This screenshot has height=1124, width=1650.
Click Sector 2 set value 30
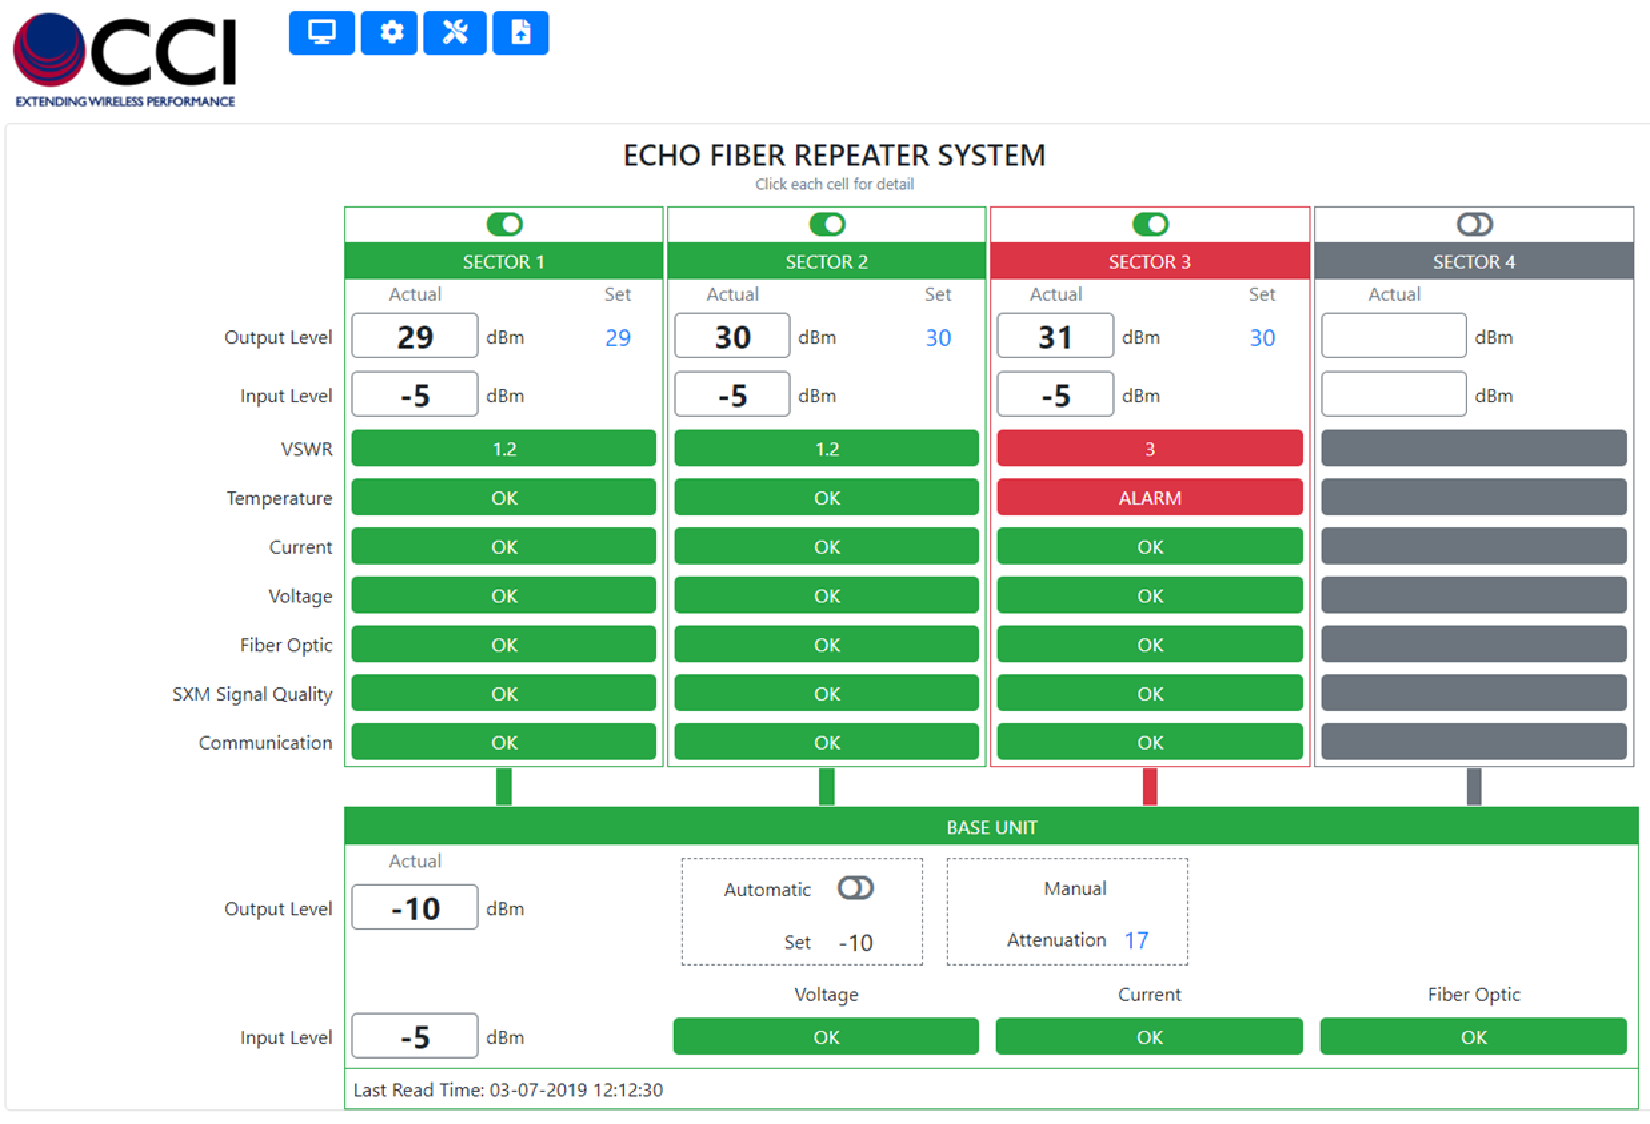pos(938,338)
